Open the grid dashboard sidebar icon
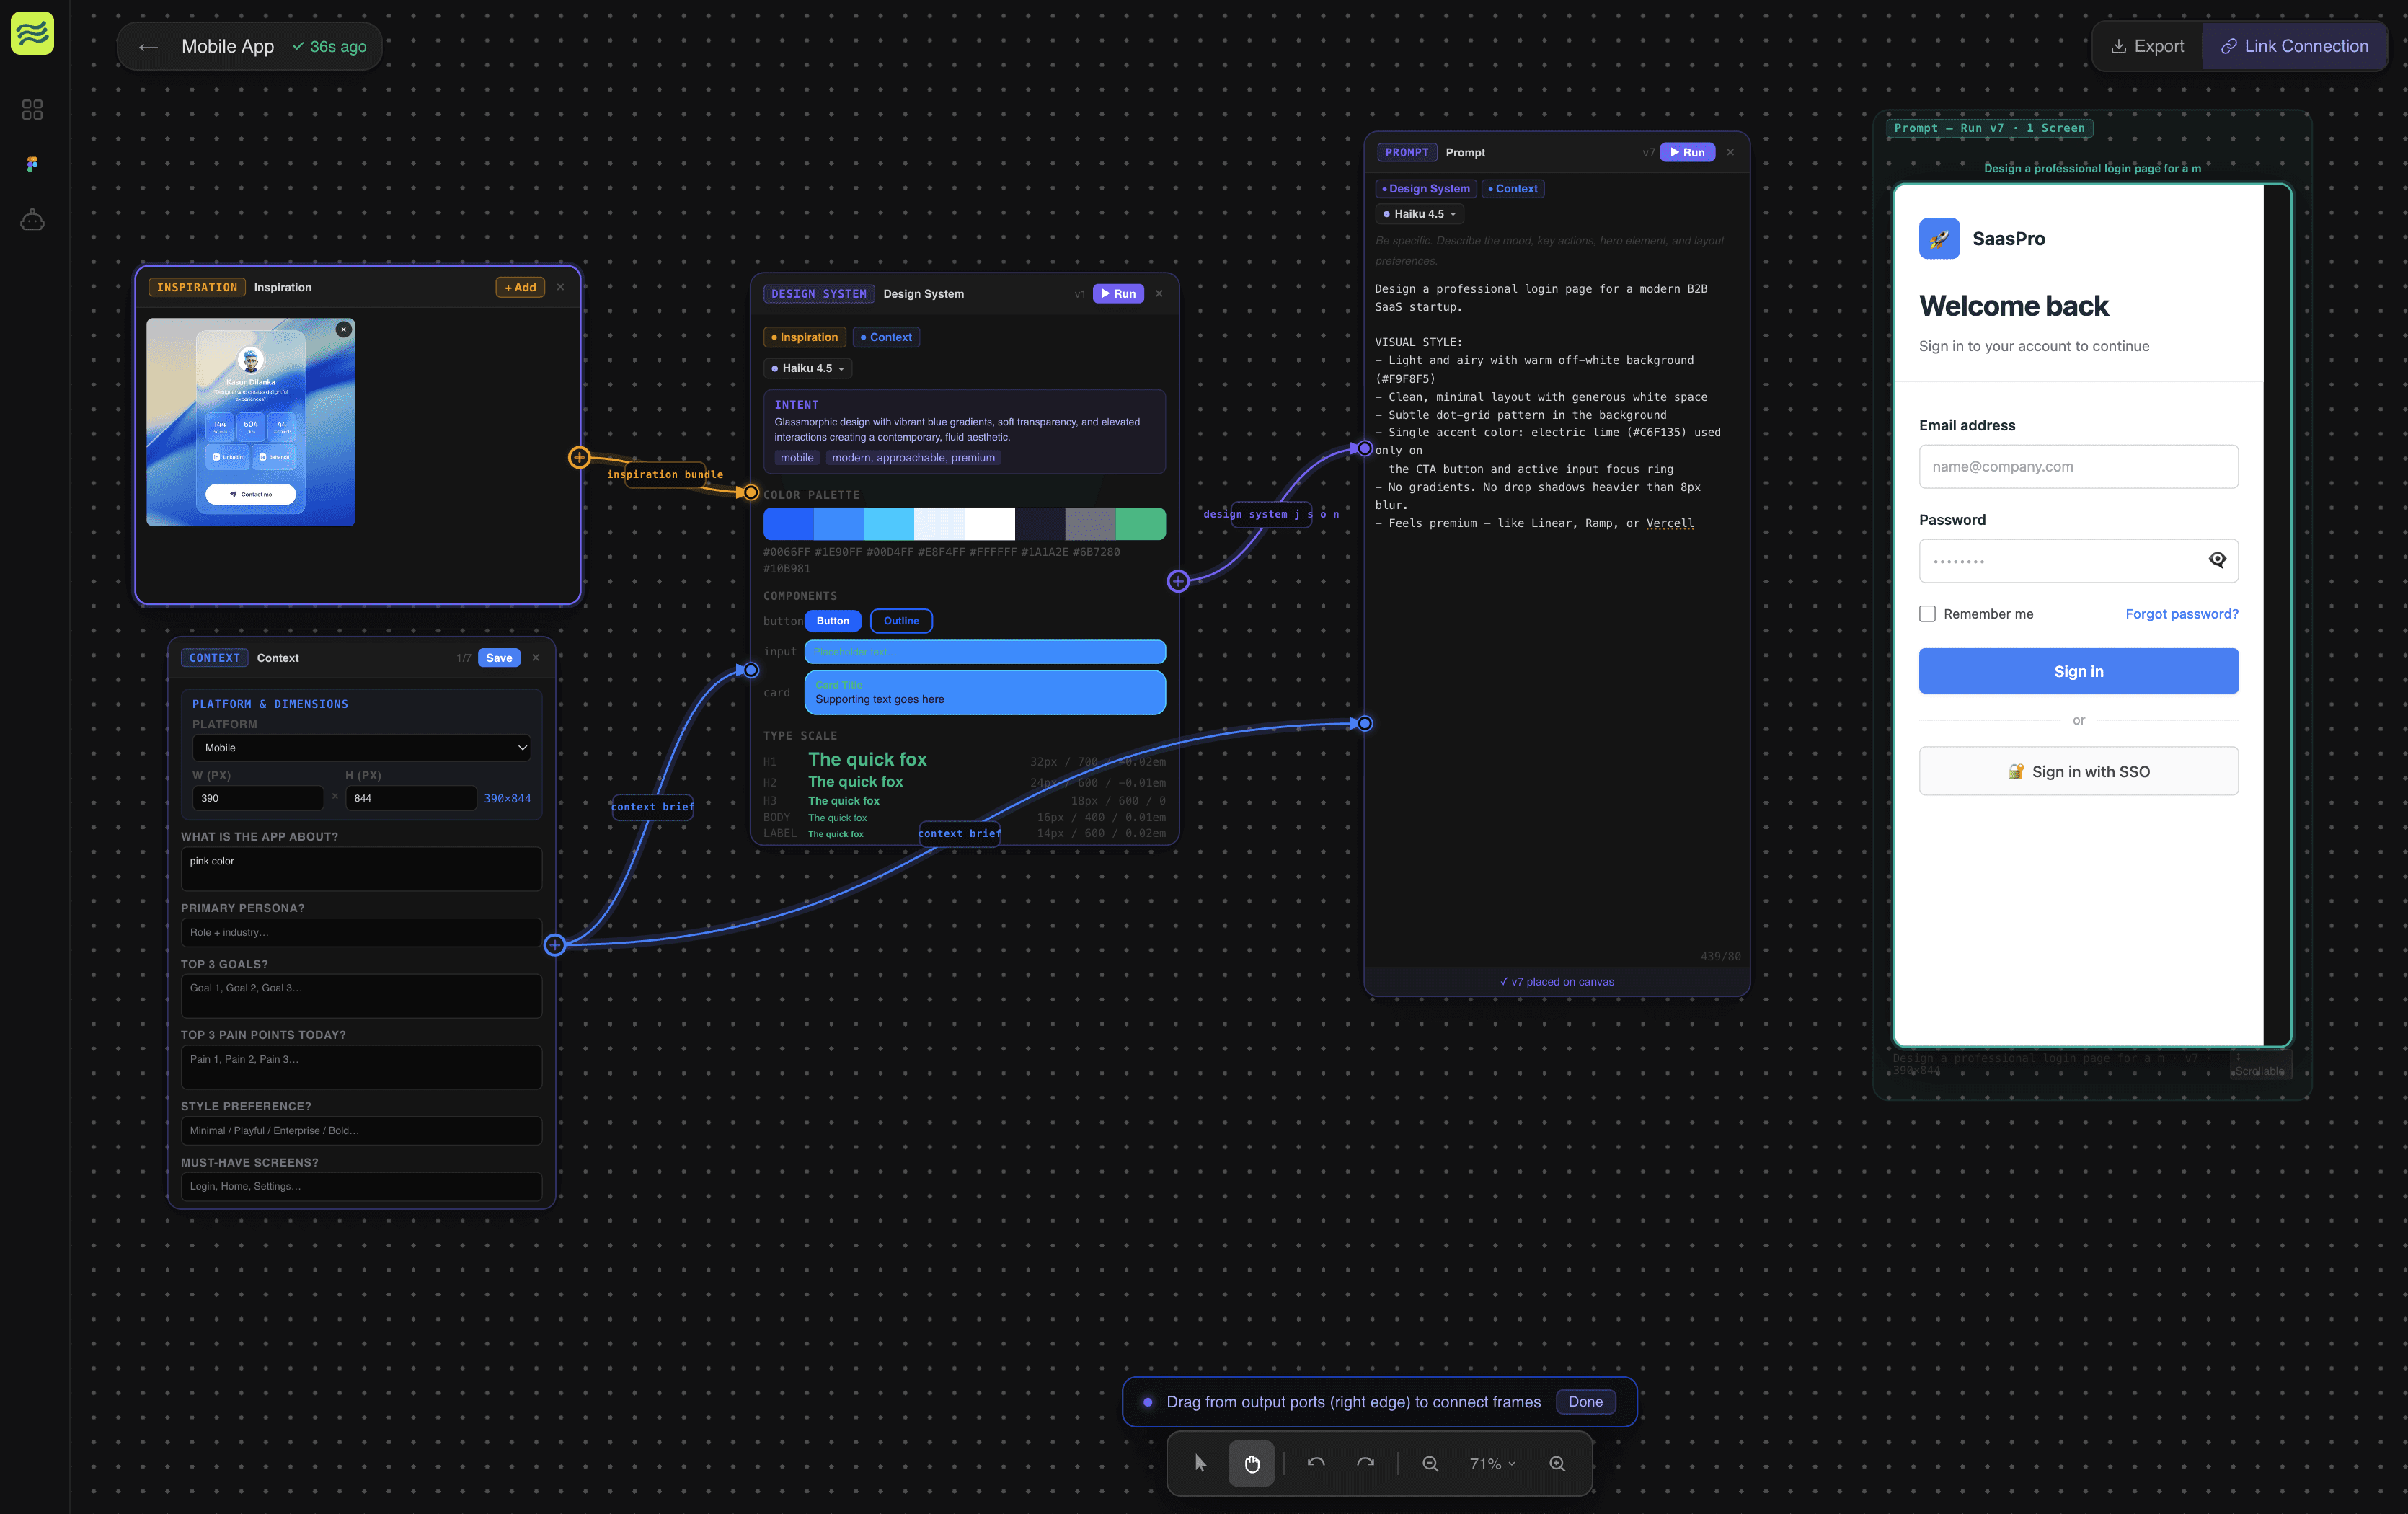 point(32,109)
